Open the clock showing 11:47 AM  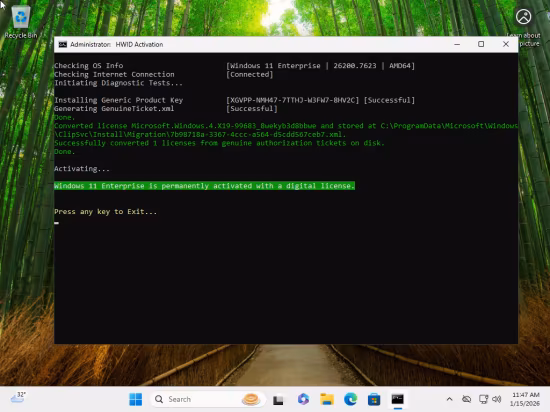coord(525,399)
